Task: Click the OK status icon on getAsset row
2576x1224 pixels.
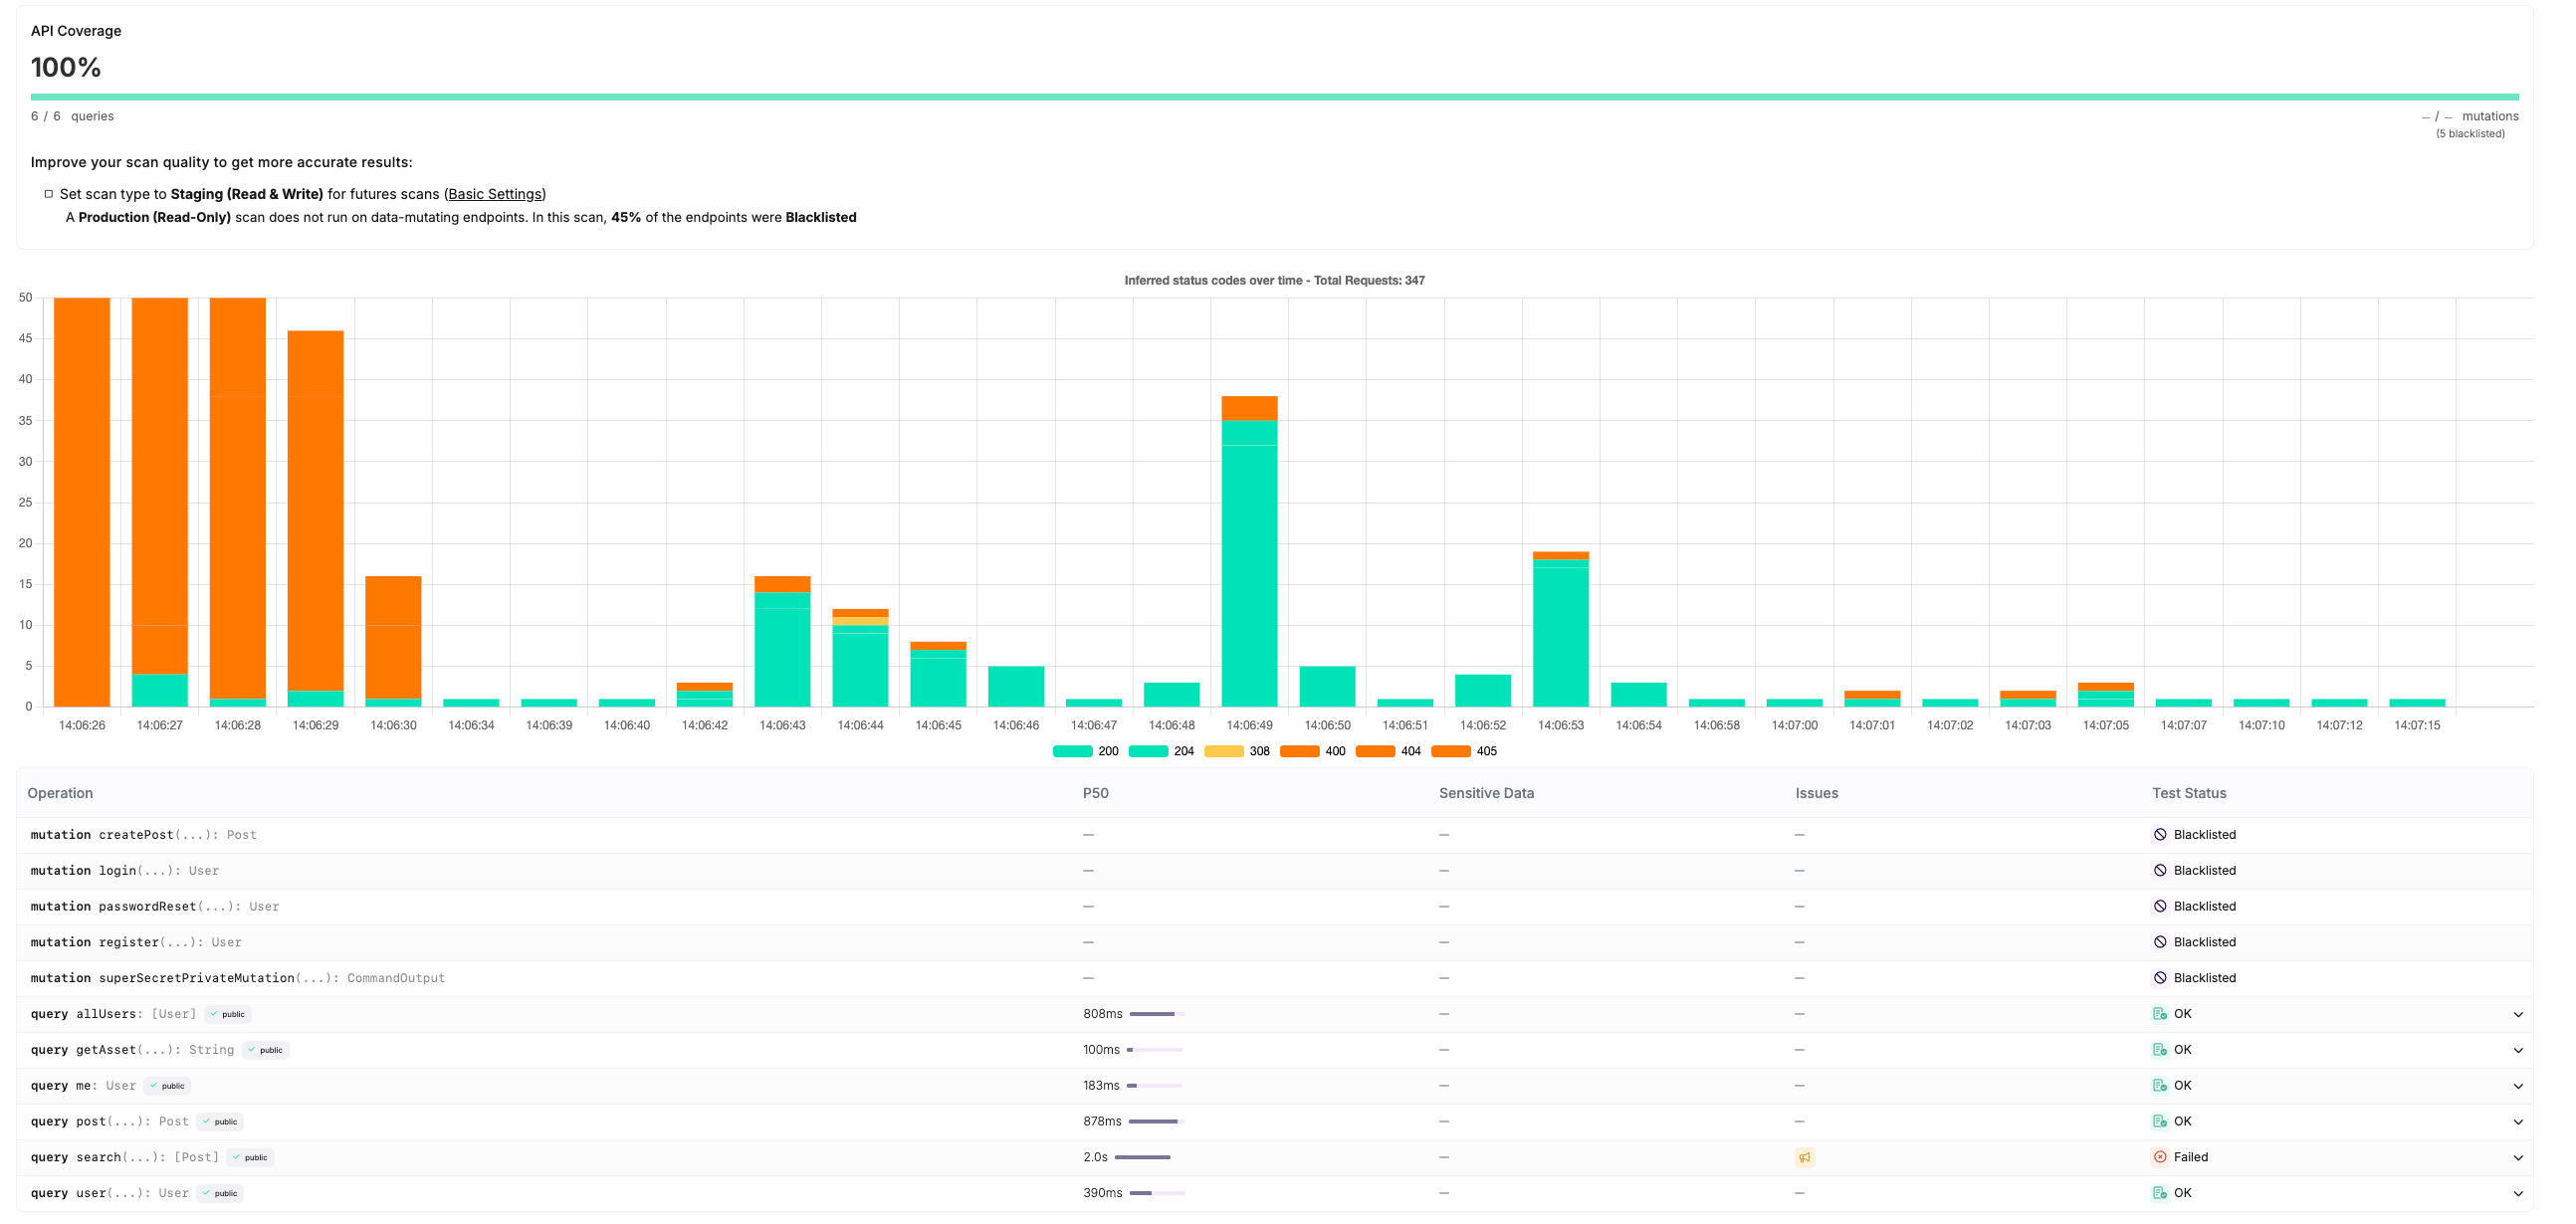Action: tap(2160, 1050)
